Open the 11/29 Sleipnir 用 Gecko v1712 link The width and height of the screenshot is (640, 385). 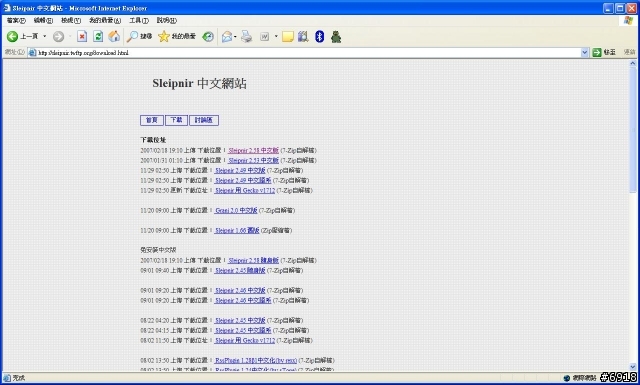tap(245, 190)
